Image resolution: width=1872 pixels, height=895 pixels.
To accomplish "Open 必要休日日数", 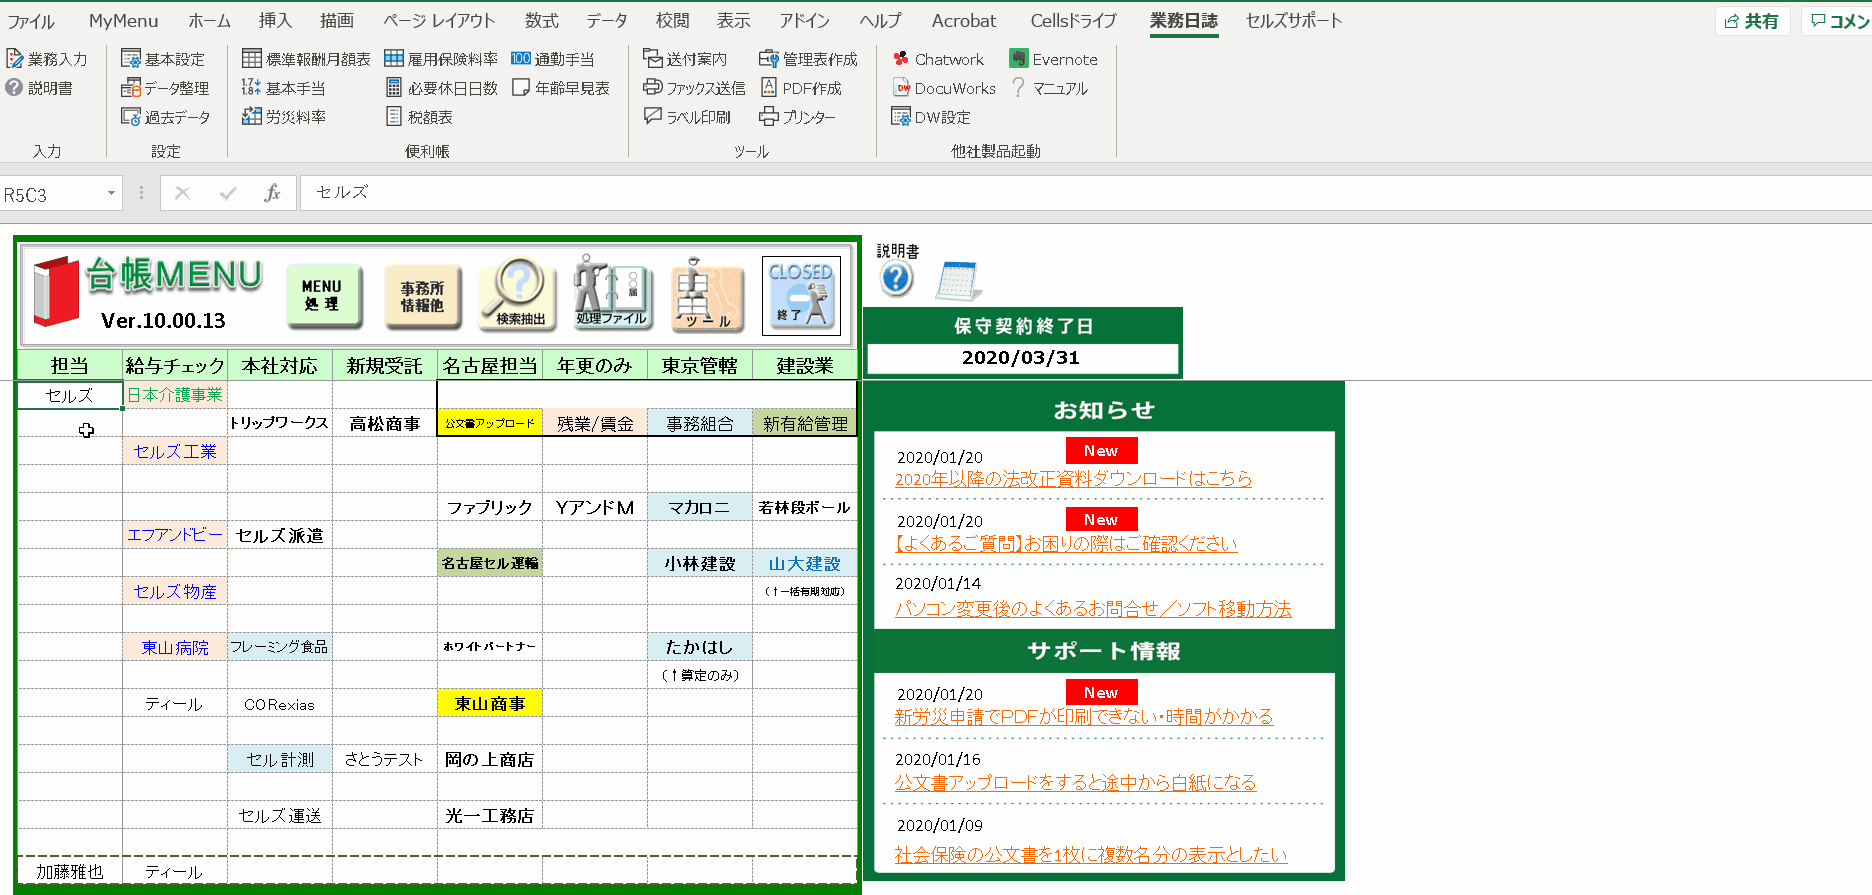I will pos(441,88).
